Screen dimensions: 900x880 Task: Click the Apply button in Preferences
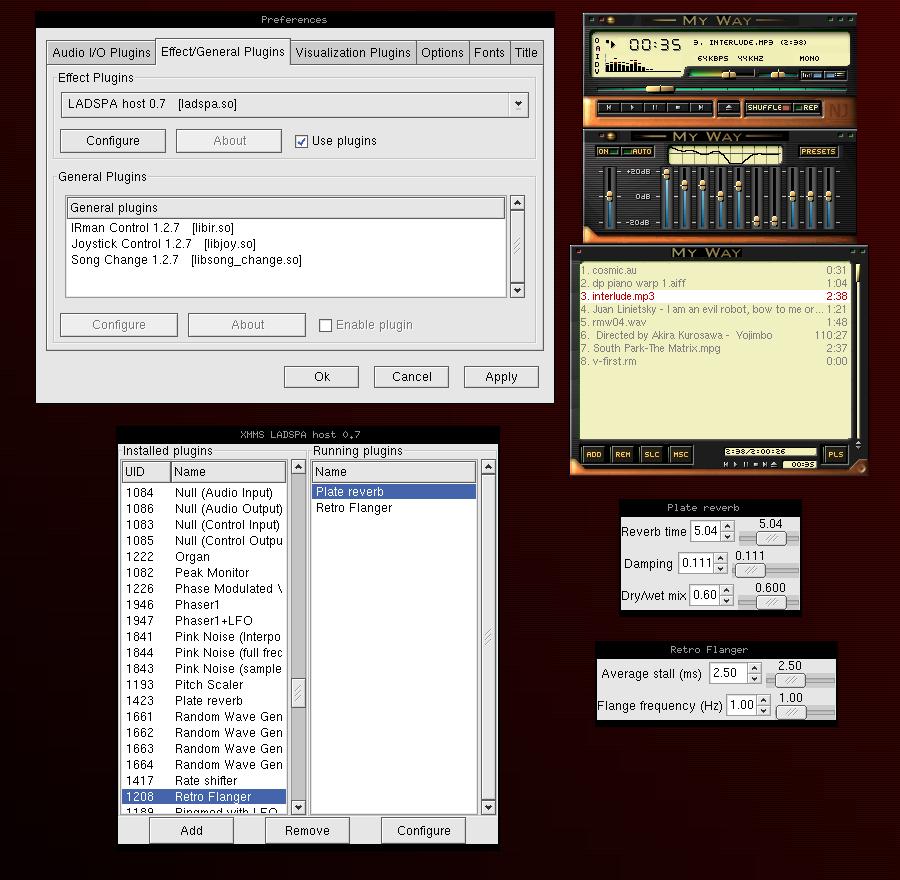(501, 377)
